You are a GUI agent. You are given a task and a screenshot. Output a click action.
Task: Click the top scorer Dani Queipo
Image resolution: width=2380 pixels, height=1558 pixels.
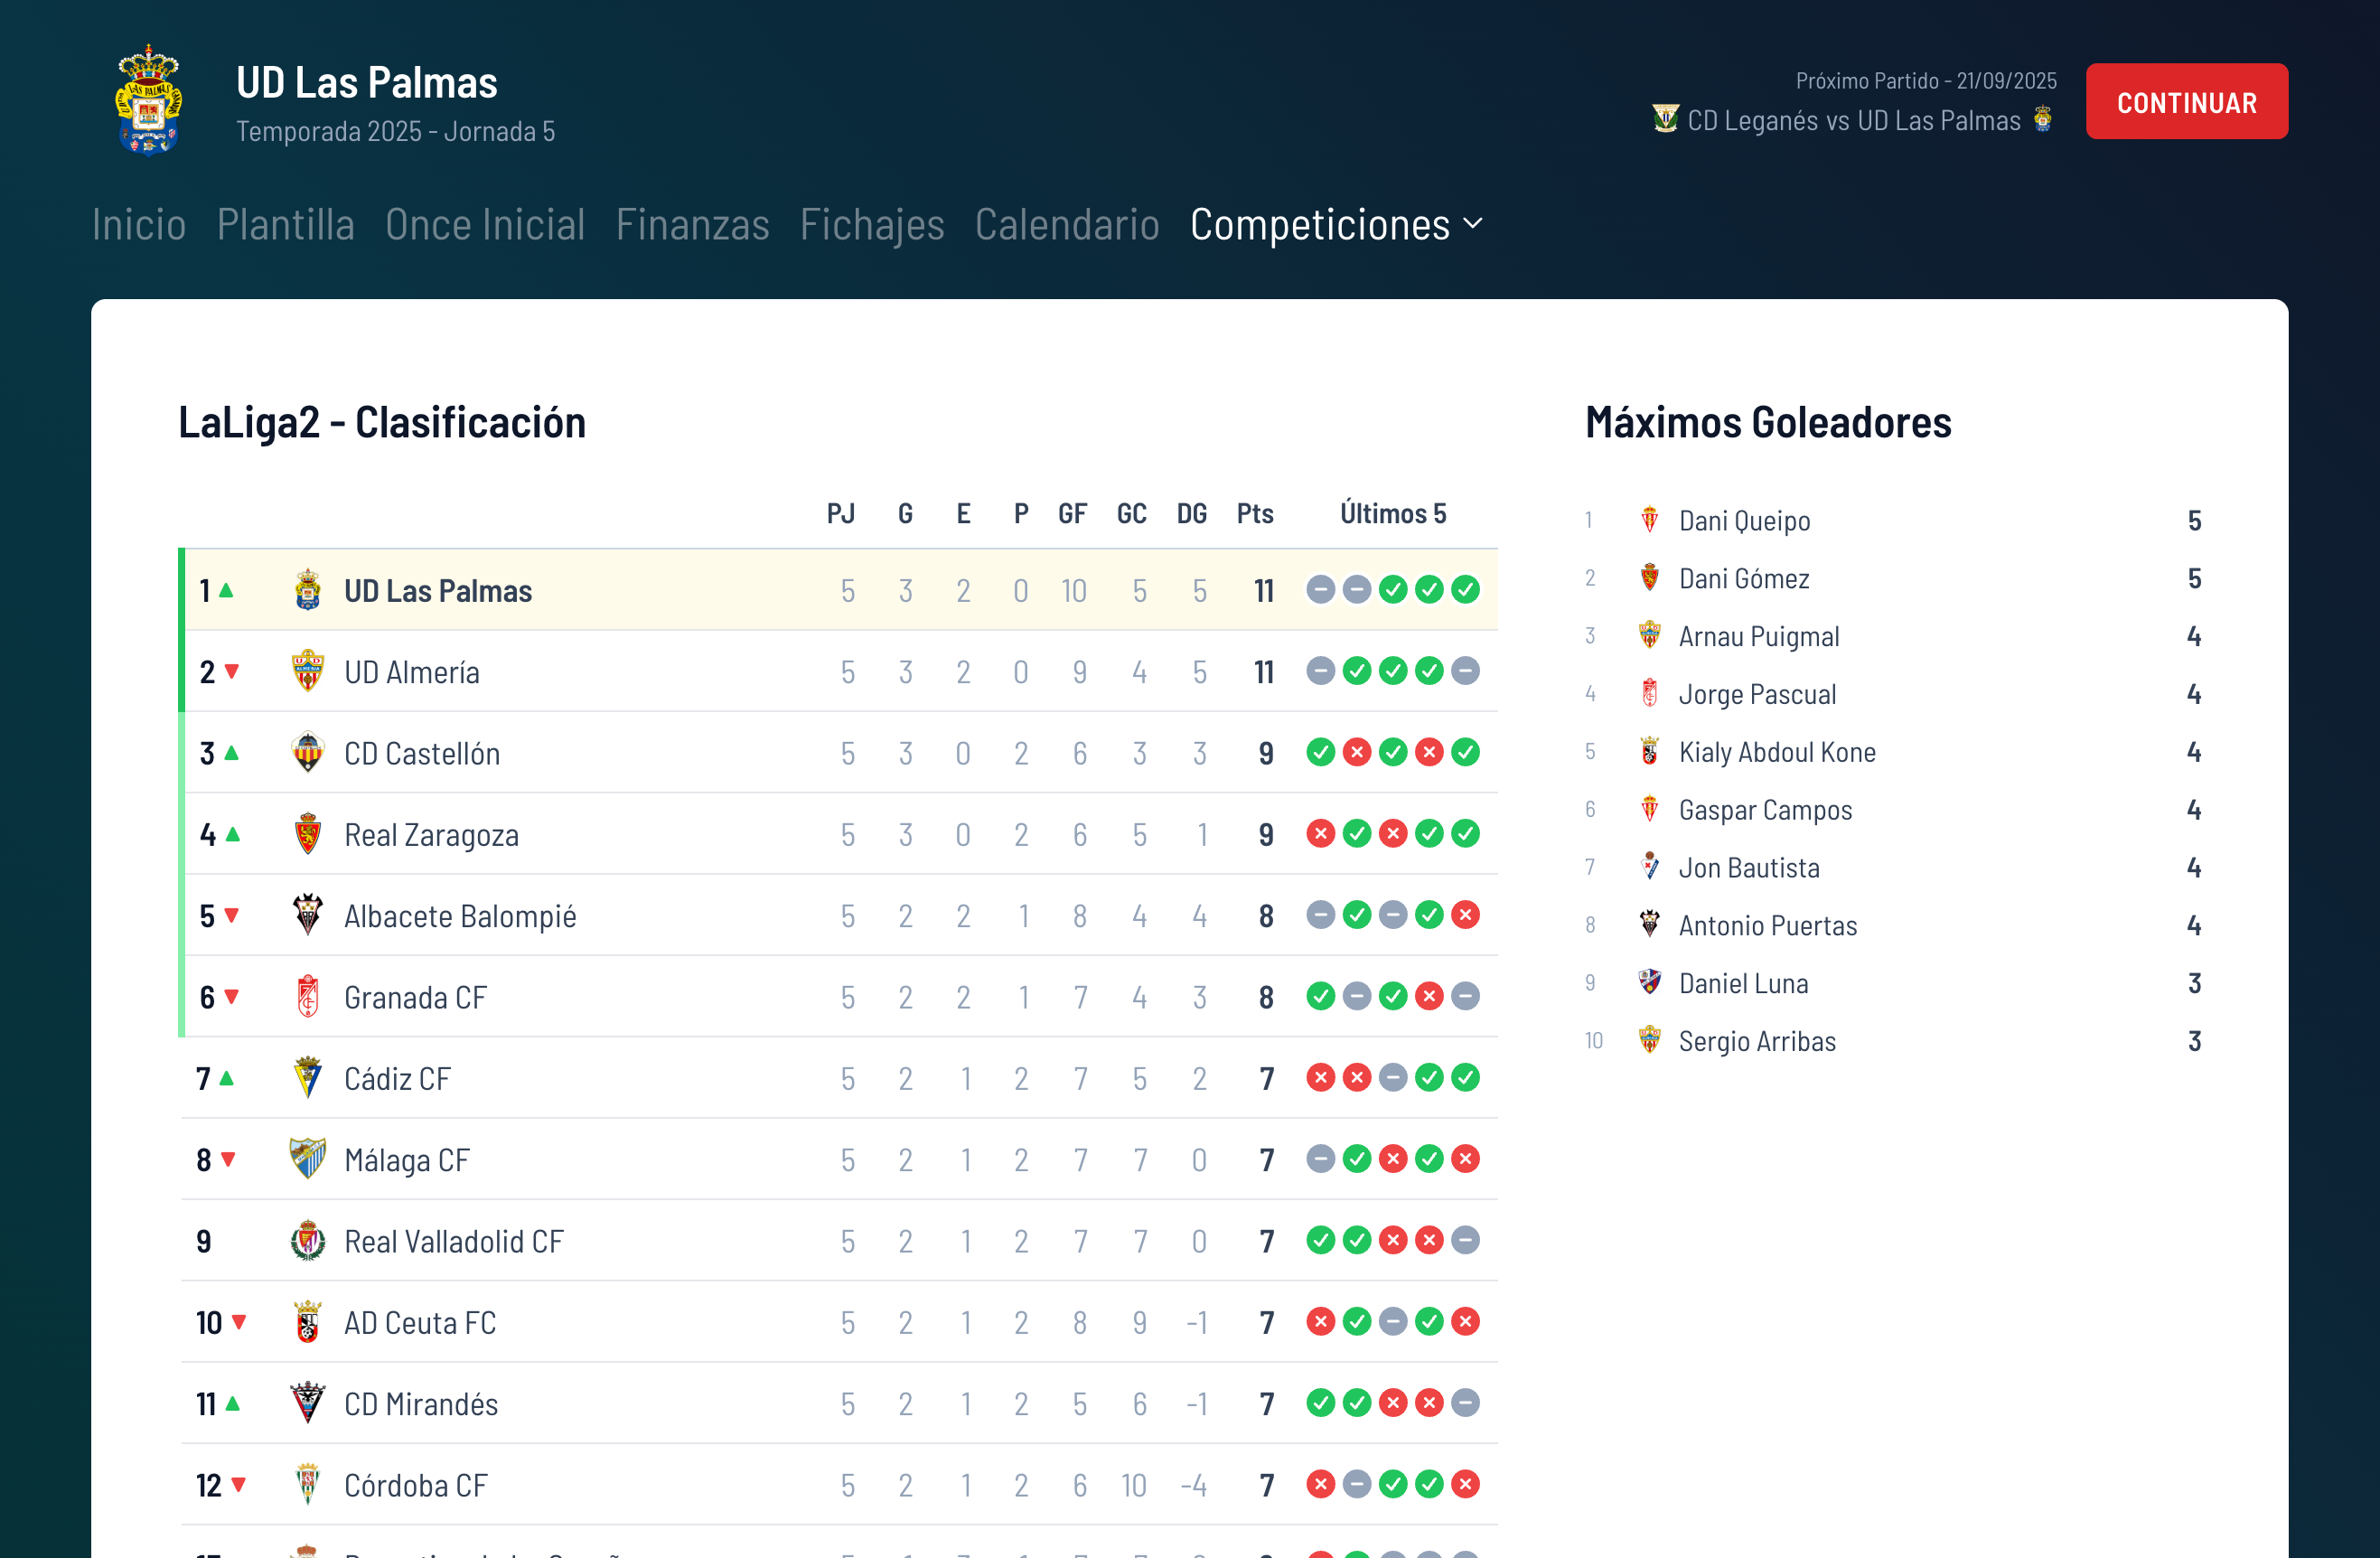[x=1745, y=520]
